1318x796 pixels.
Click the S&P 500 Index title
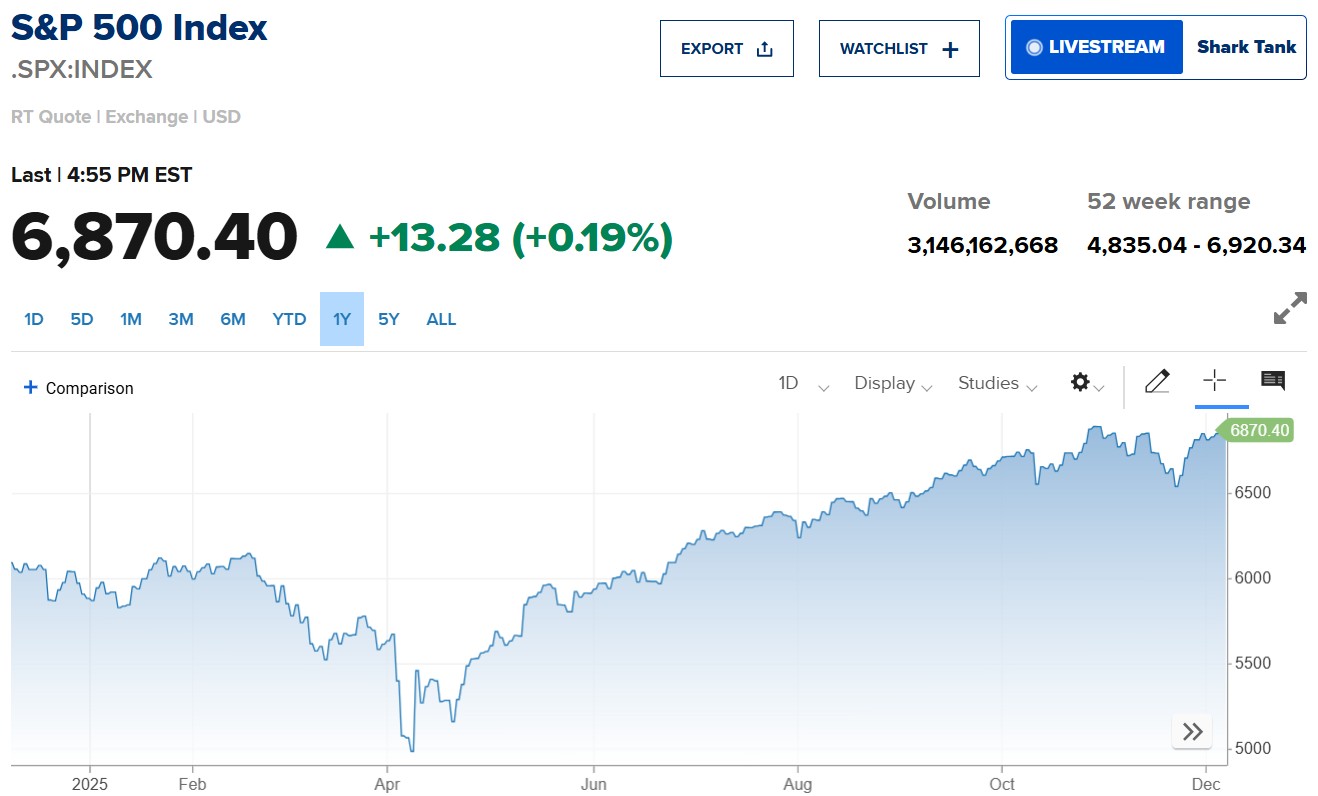point(138,28)
